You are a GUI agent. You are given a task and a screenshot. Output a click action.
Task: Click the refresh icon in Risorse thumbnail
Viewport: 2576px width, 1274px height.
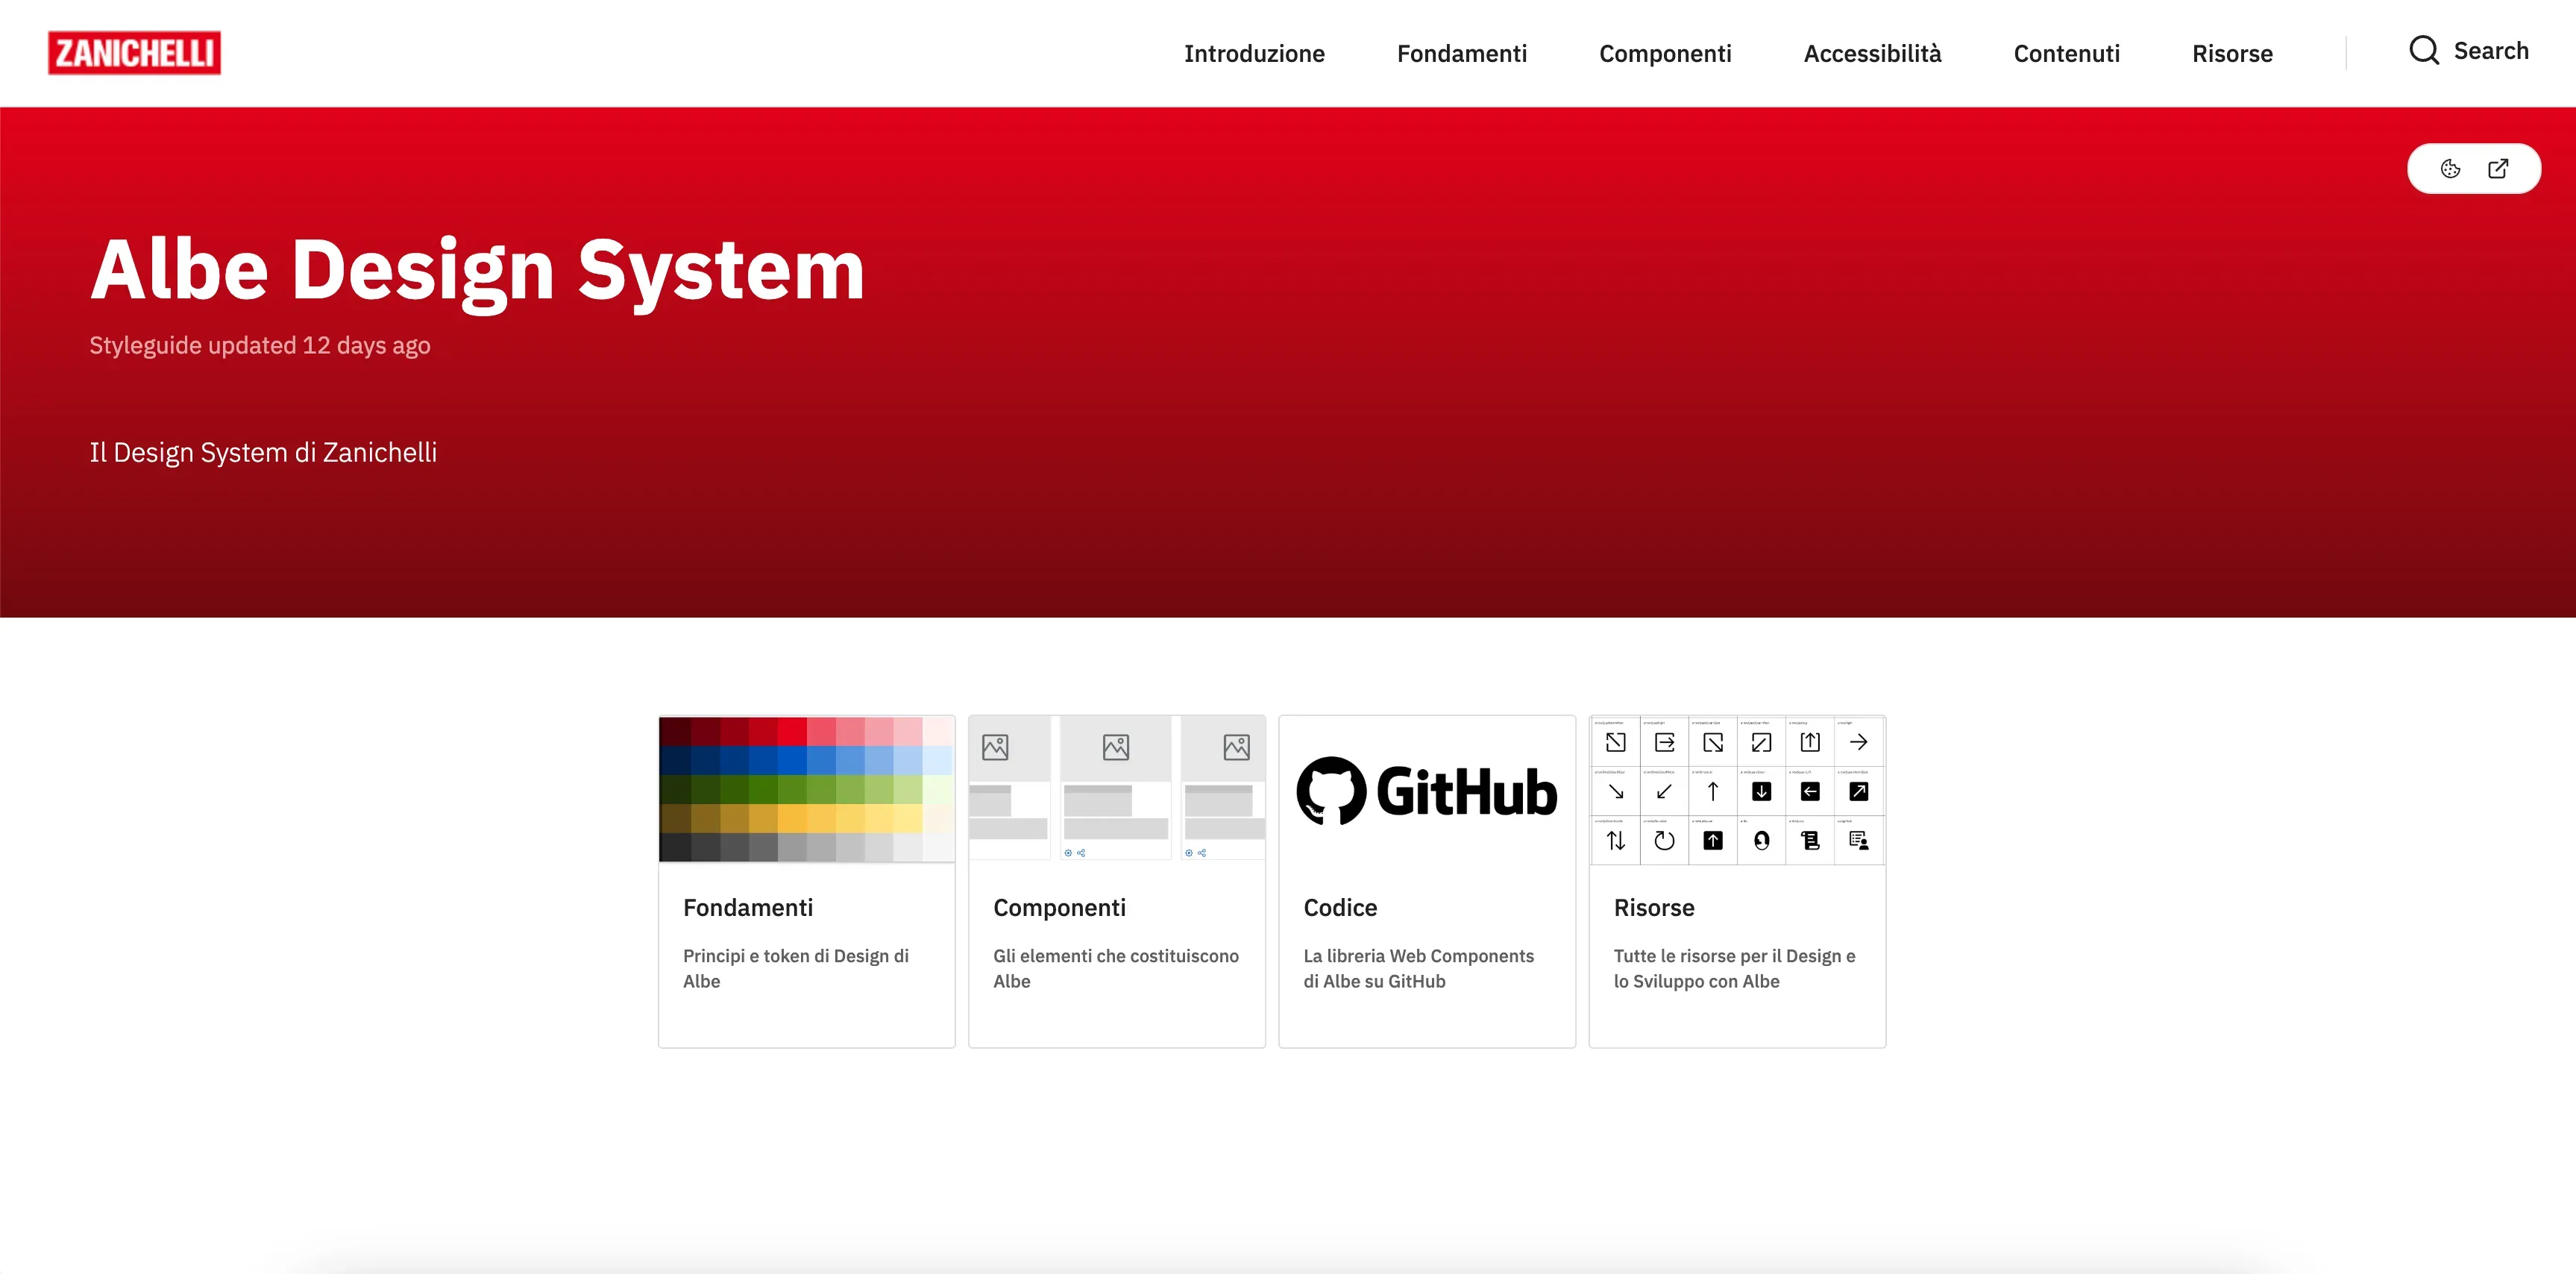click(x=1664, y=841)
